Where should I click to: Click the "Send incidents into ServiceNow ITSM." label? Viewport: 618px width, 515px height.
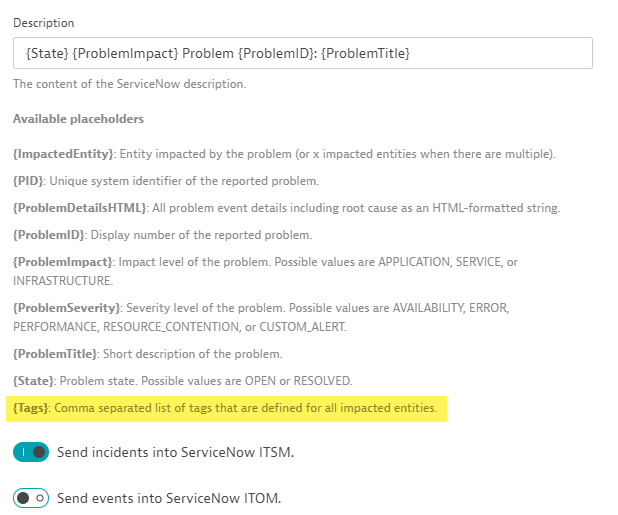[175, 452]
